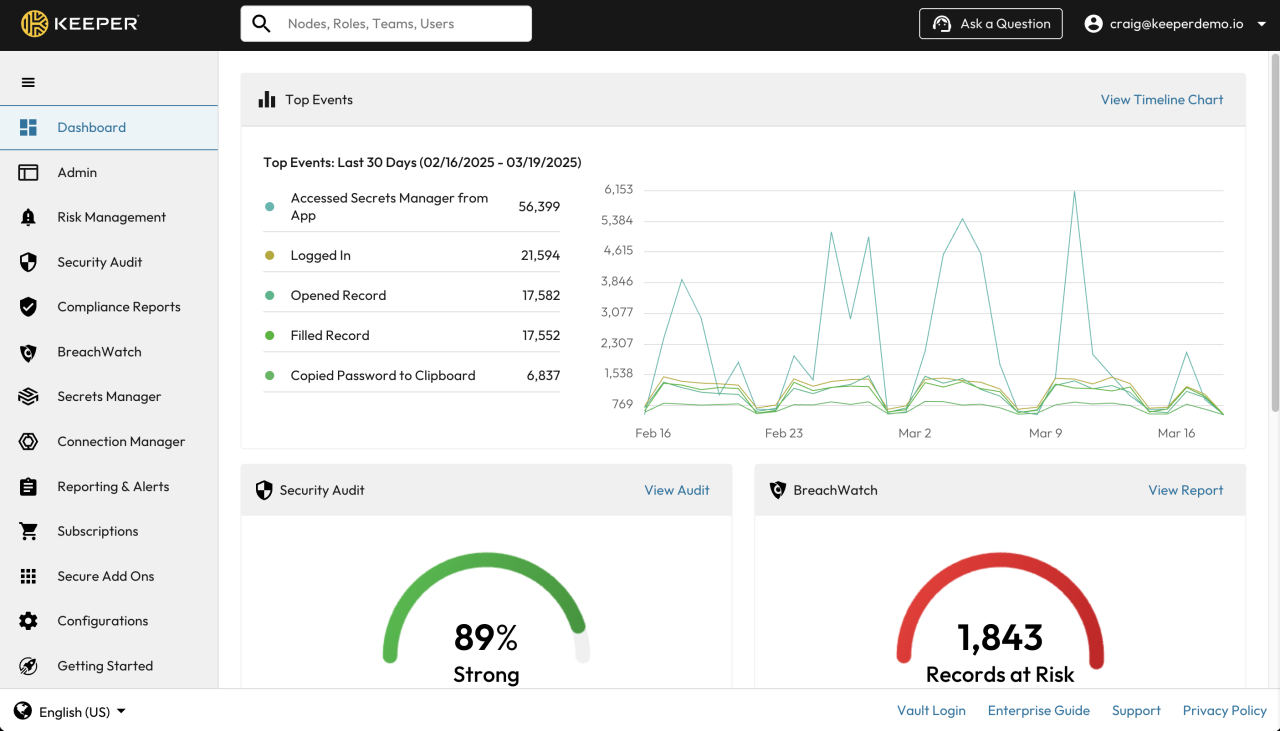Click the BreachWatch records at risk gauge
This screenshot has width=1280, height=731.
[1000, 618]
